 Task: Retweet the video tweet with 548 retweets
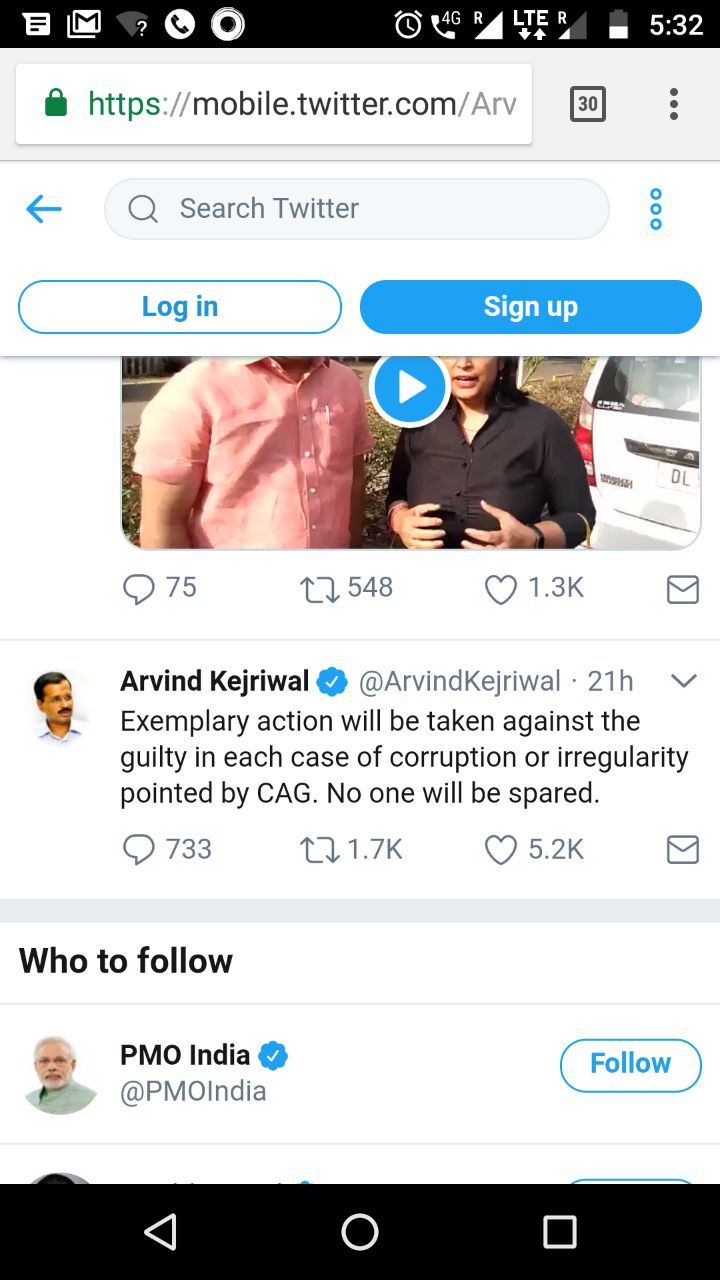(x=320, y=589)
